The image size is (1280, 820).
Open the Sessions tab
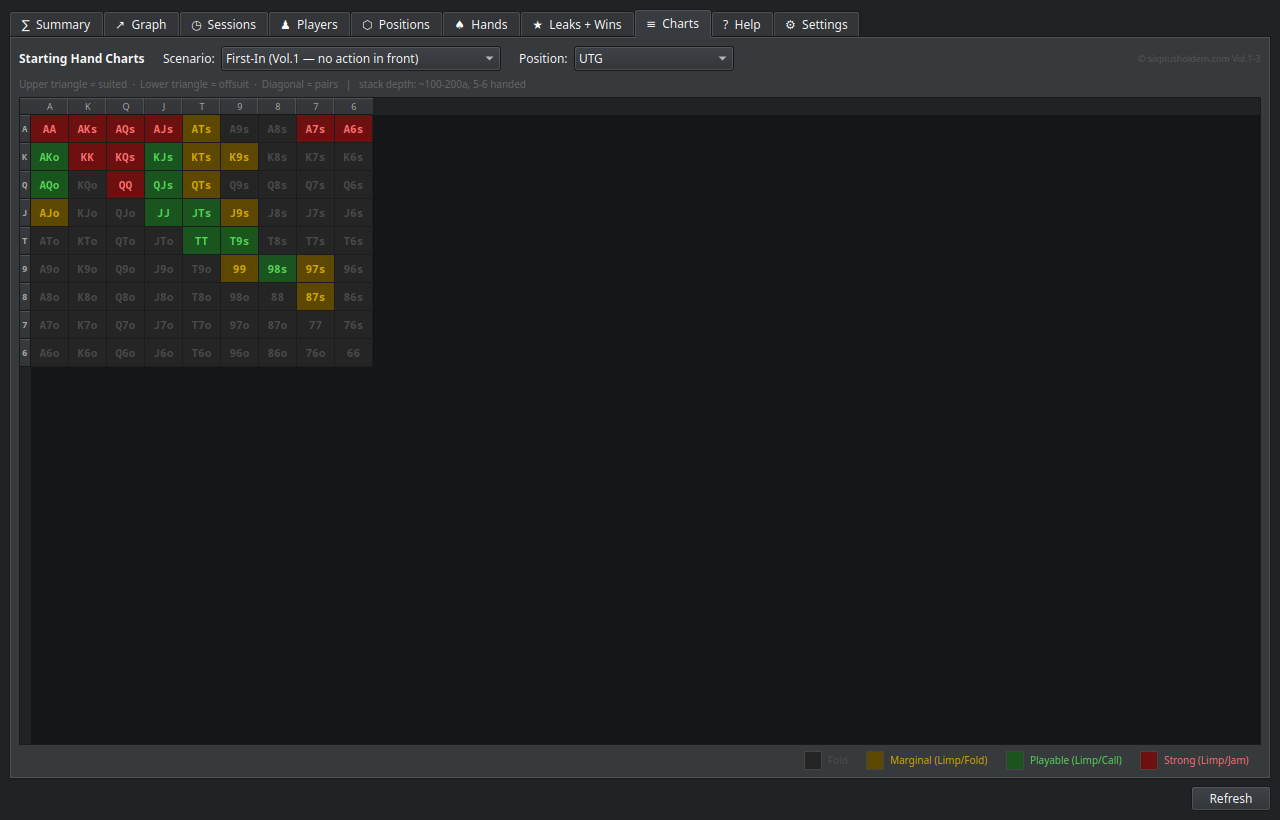click(x=224, y=24)
